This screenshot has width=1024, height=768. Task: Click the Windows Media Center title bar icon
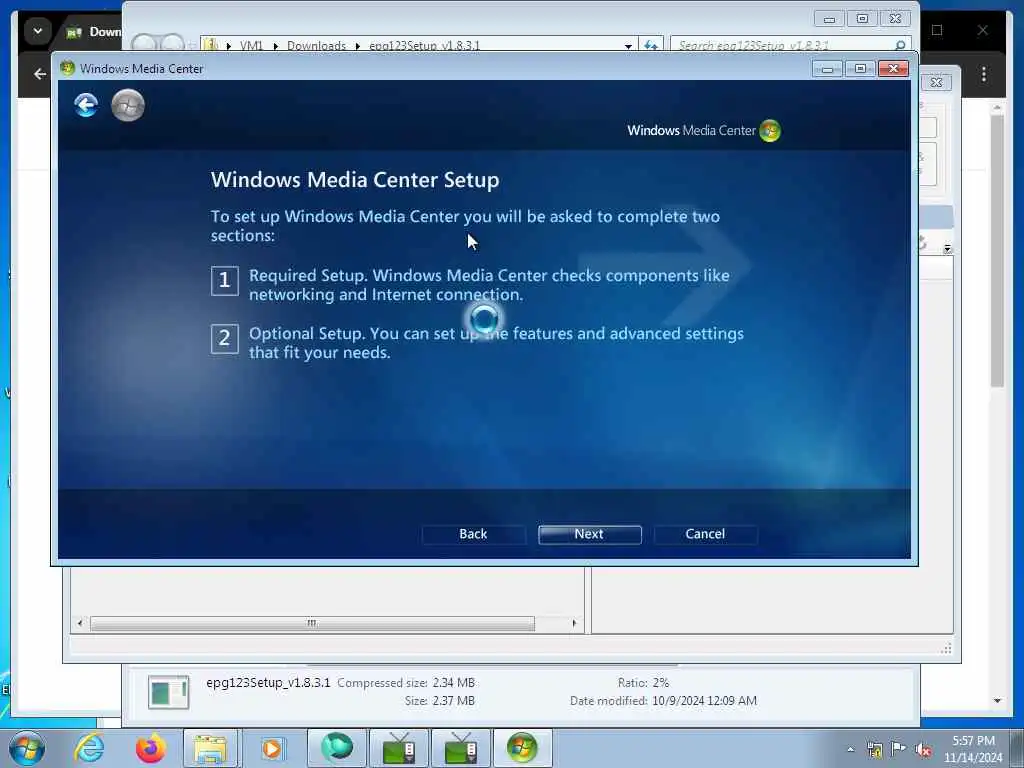(x=67, y=69)
